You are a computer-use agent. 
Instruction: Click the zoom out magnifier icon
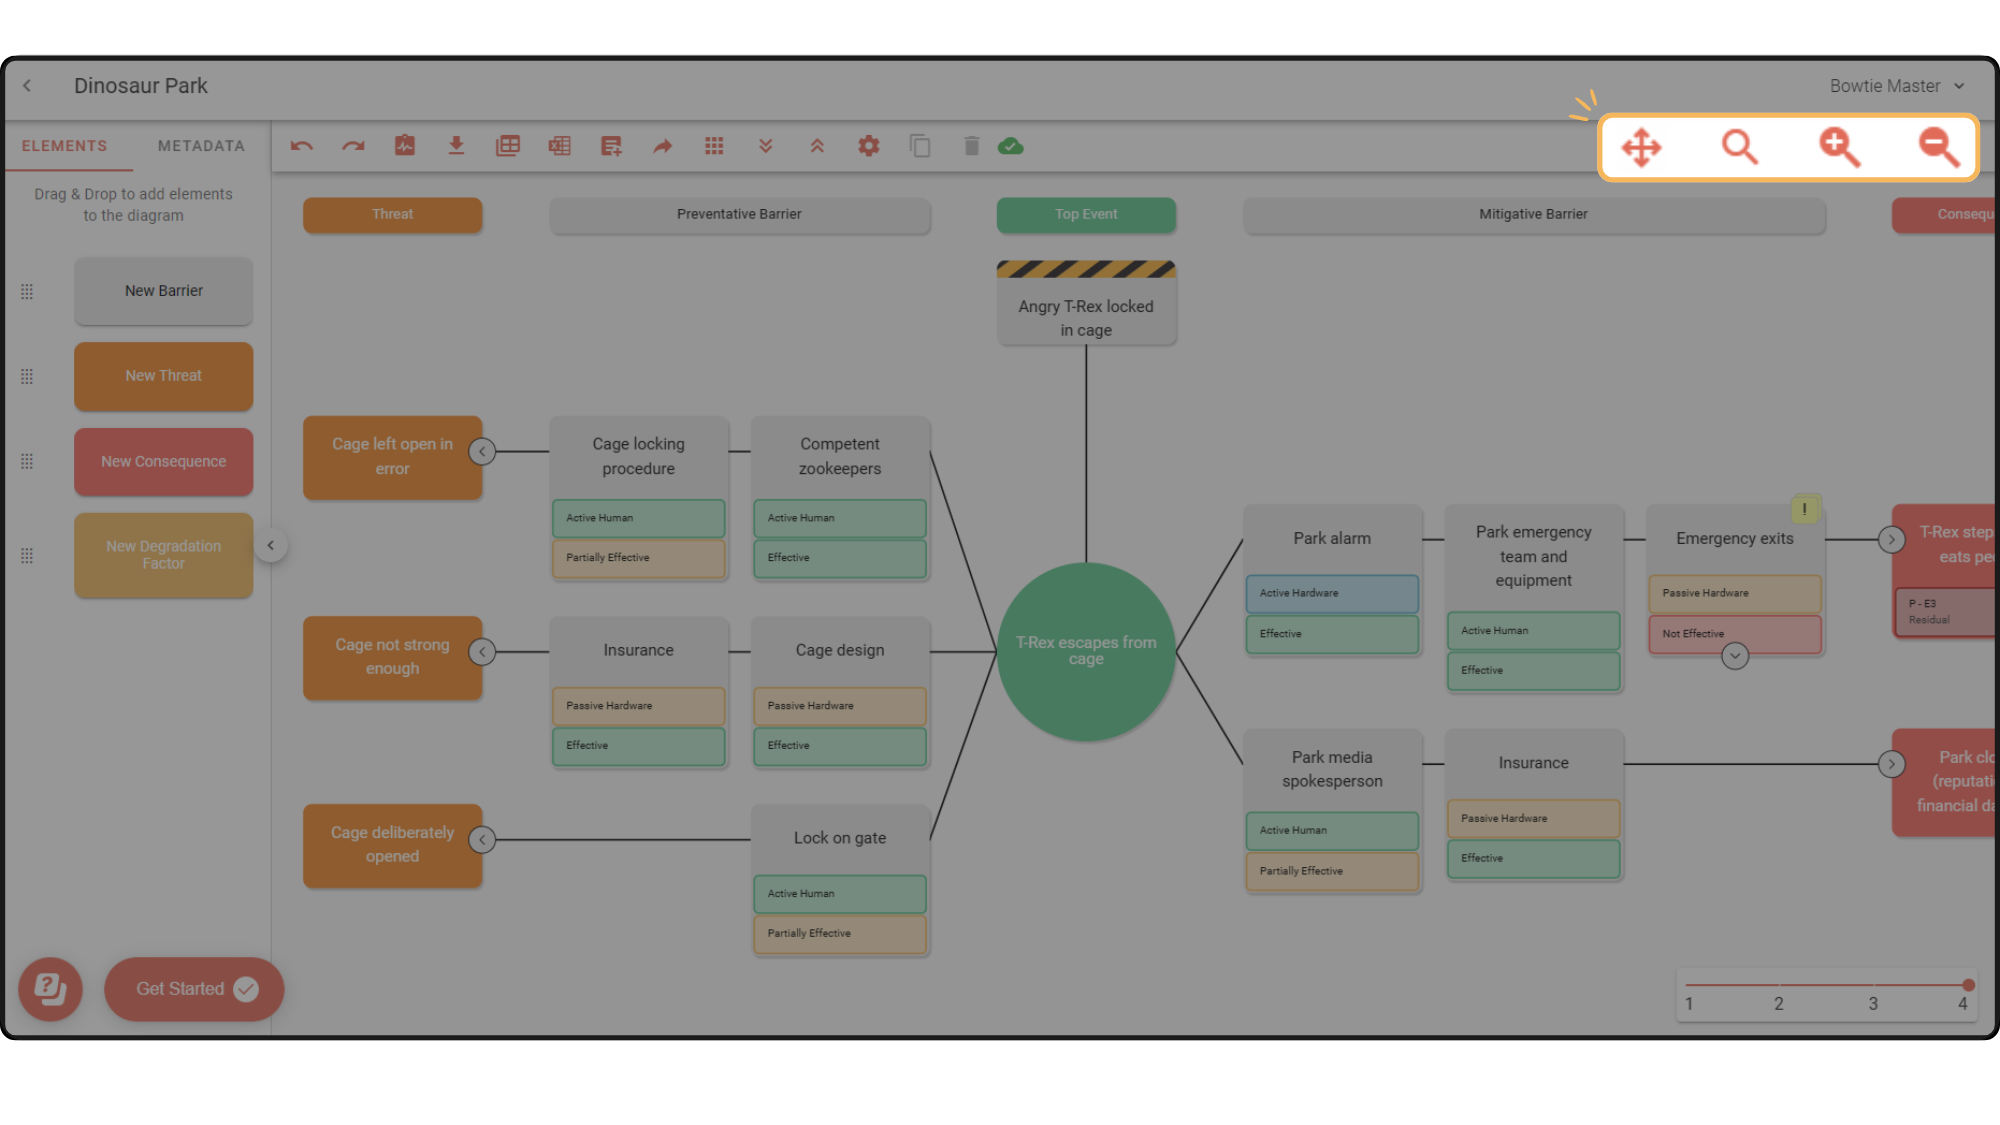(1938, 147)
